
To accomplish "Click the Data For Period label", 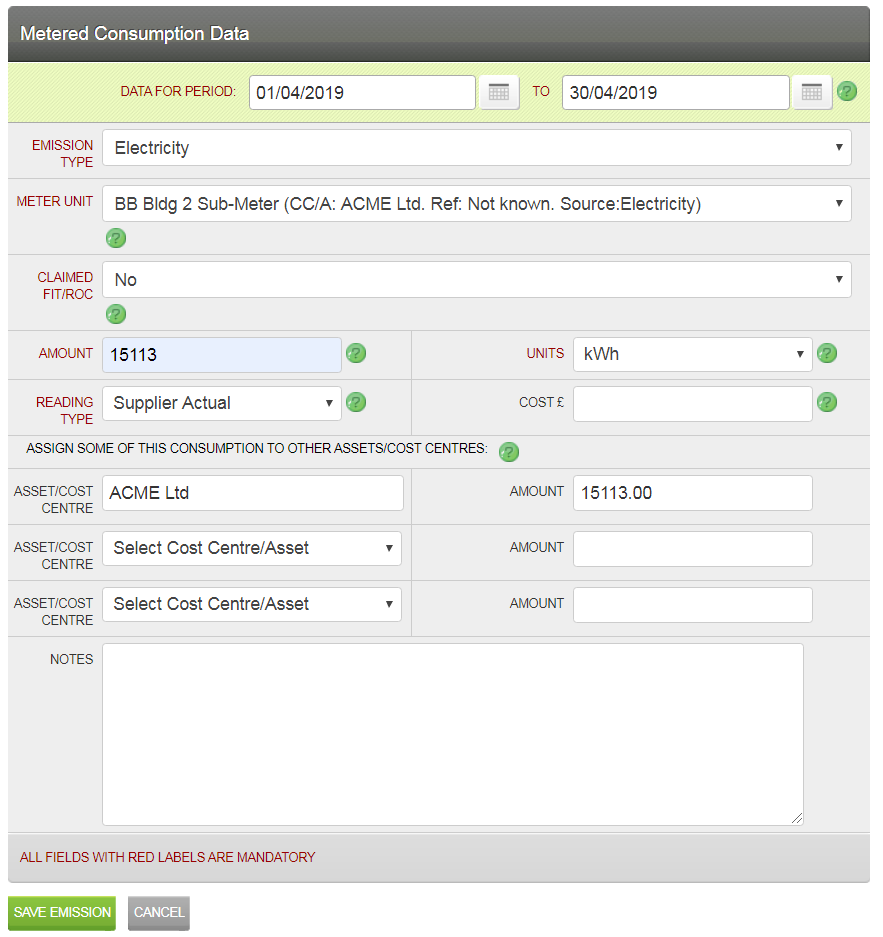I will point(178,91).
